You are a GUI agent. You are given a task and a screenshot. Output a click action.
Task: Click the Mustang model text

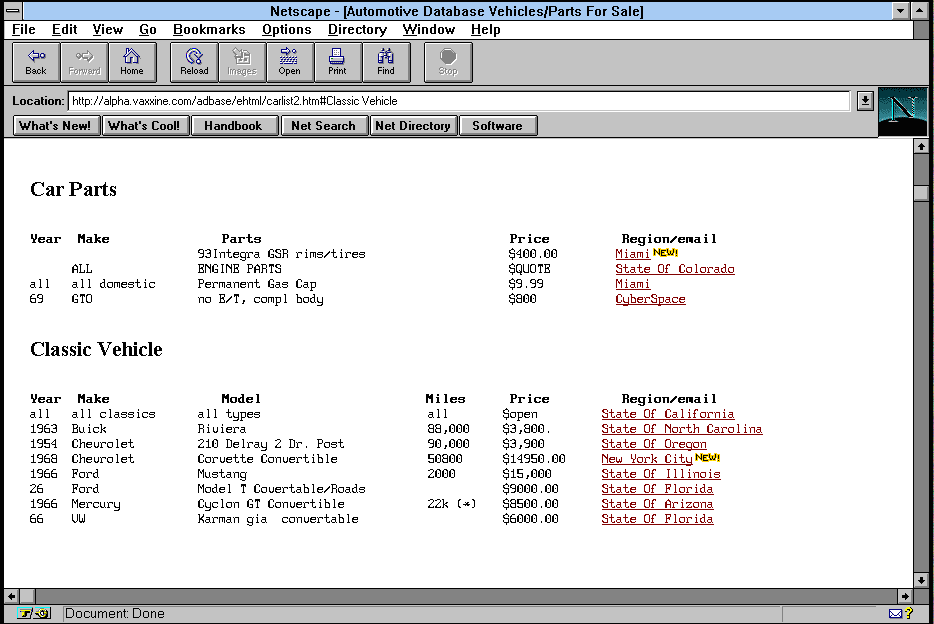coord(222,474)
